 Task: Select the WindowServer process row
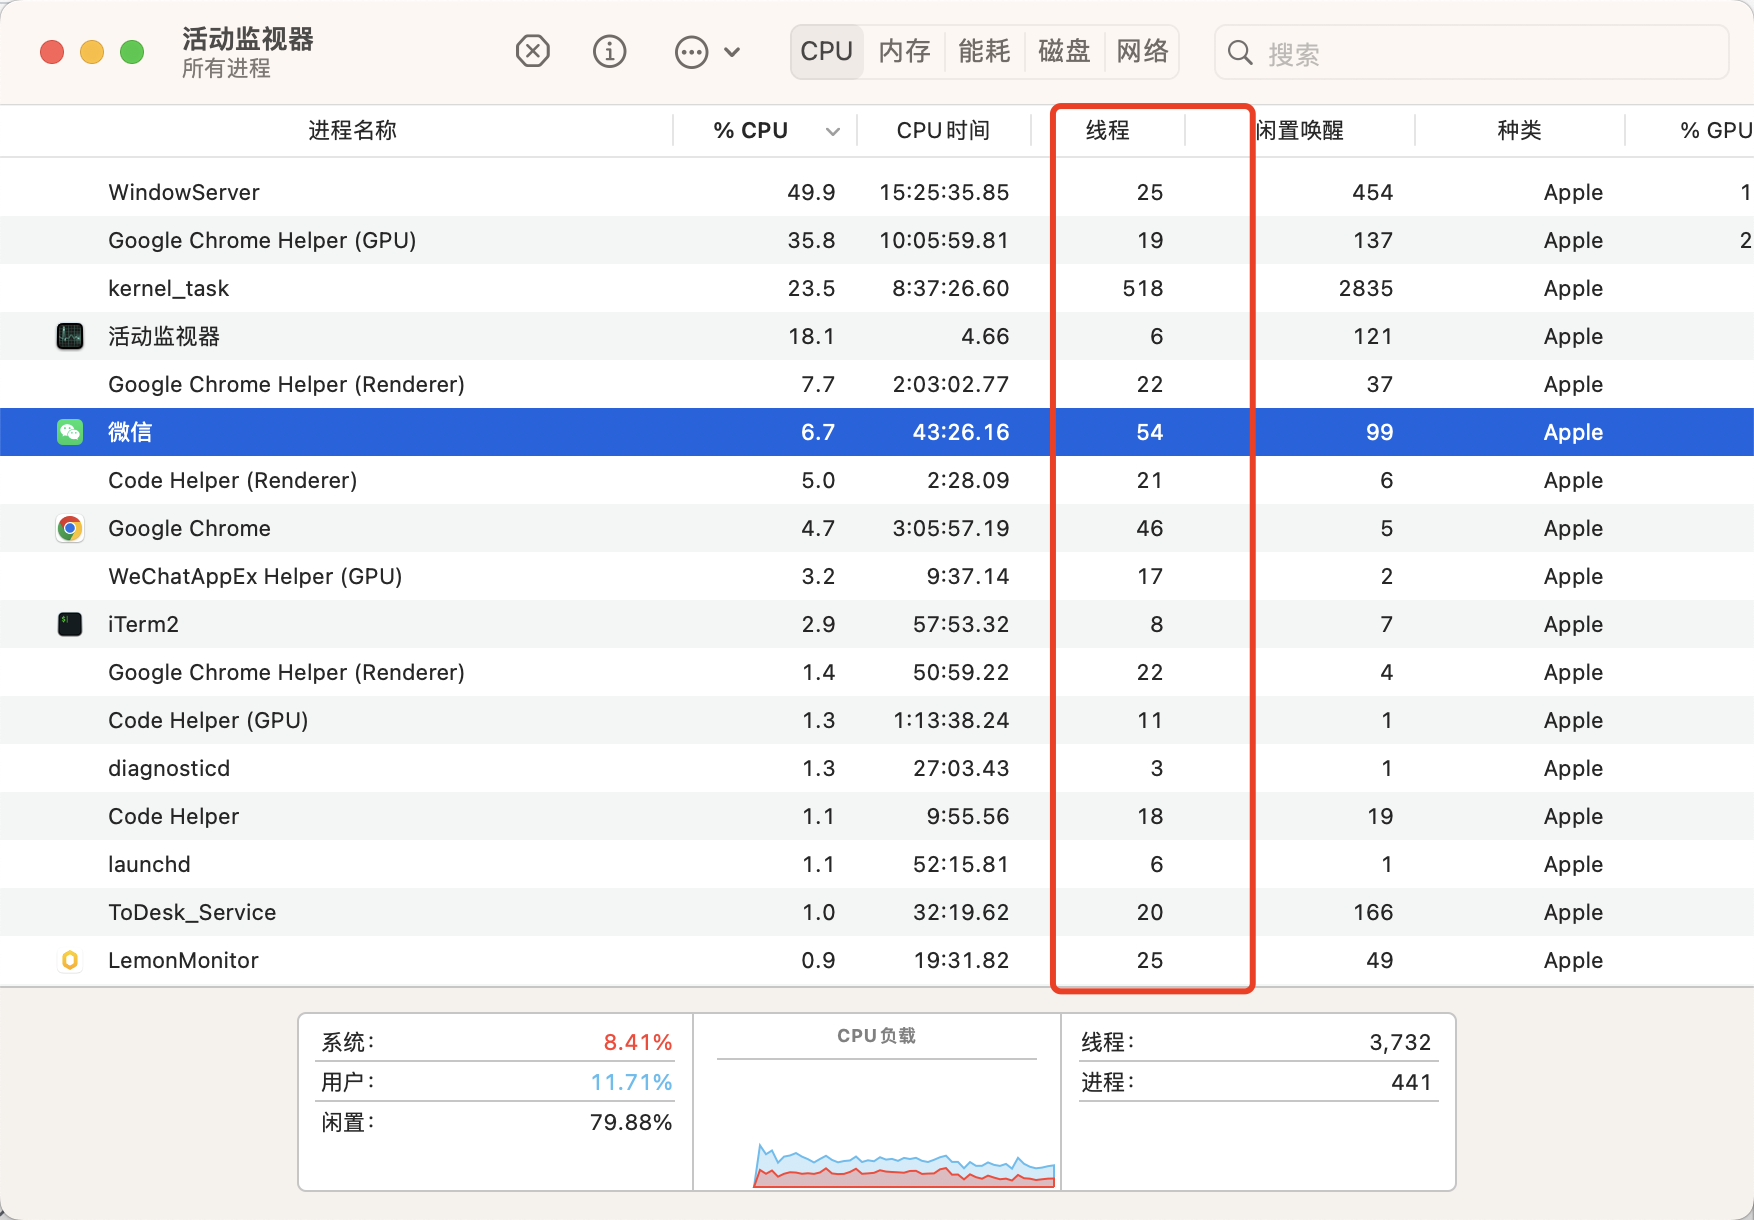(877, 192)
